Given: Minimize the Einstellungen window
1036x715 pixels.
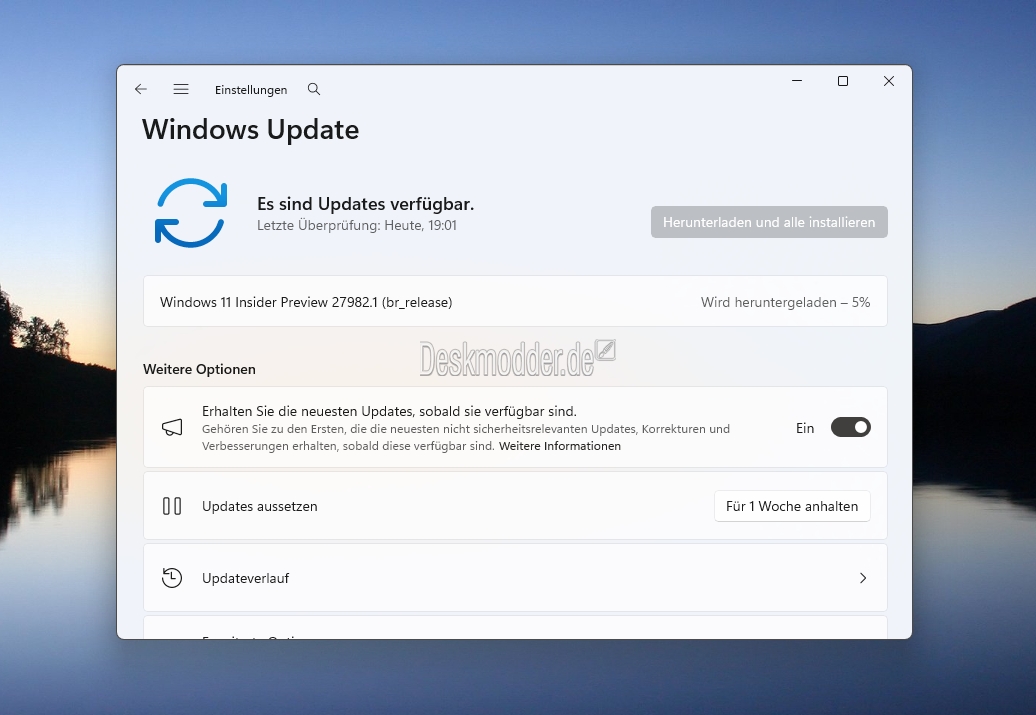Looking at the screenshot, I should pos(797,81).
